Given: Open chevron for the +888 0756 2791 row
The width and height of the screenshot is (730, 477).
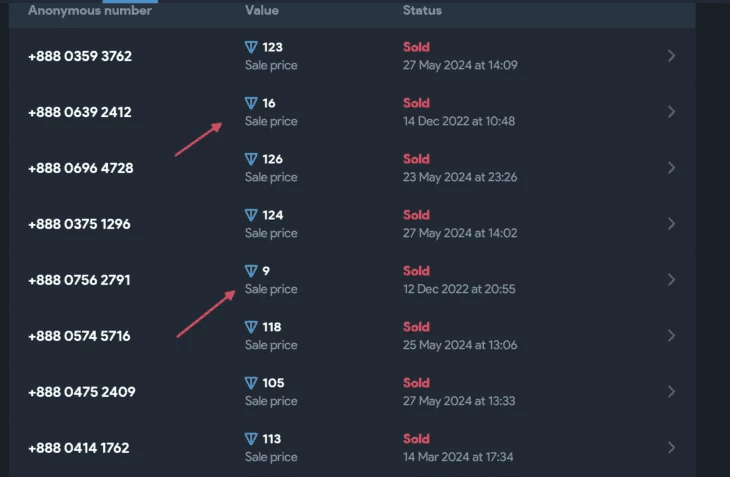Looking at the screenshot, I should click(x=671, y=280).
